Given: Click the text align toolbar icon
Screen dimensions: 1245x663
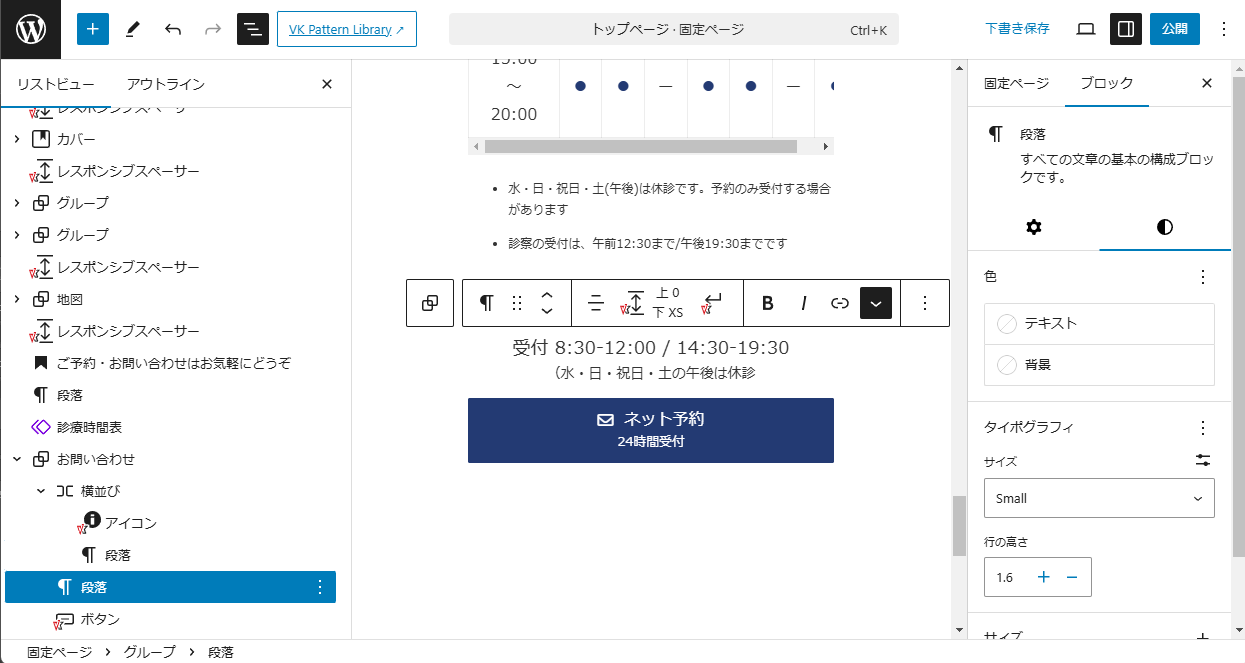Looking at the screenshot, I should pos(596,303).
